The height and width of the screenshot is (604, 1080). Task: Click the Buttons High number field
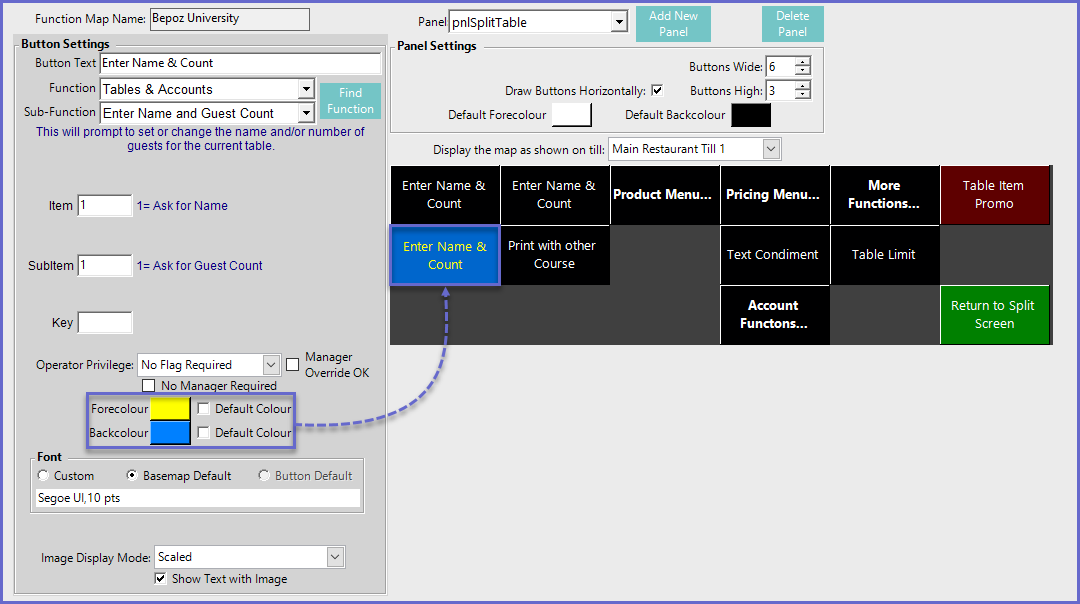click(780, 90)
